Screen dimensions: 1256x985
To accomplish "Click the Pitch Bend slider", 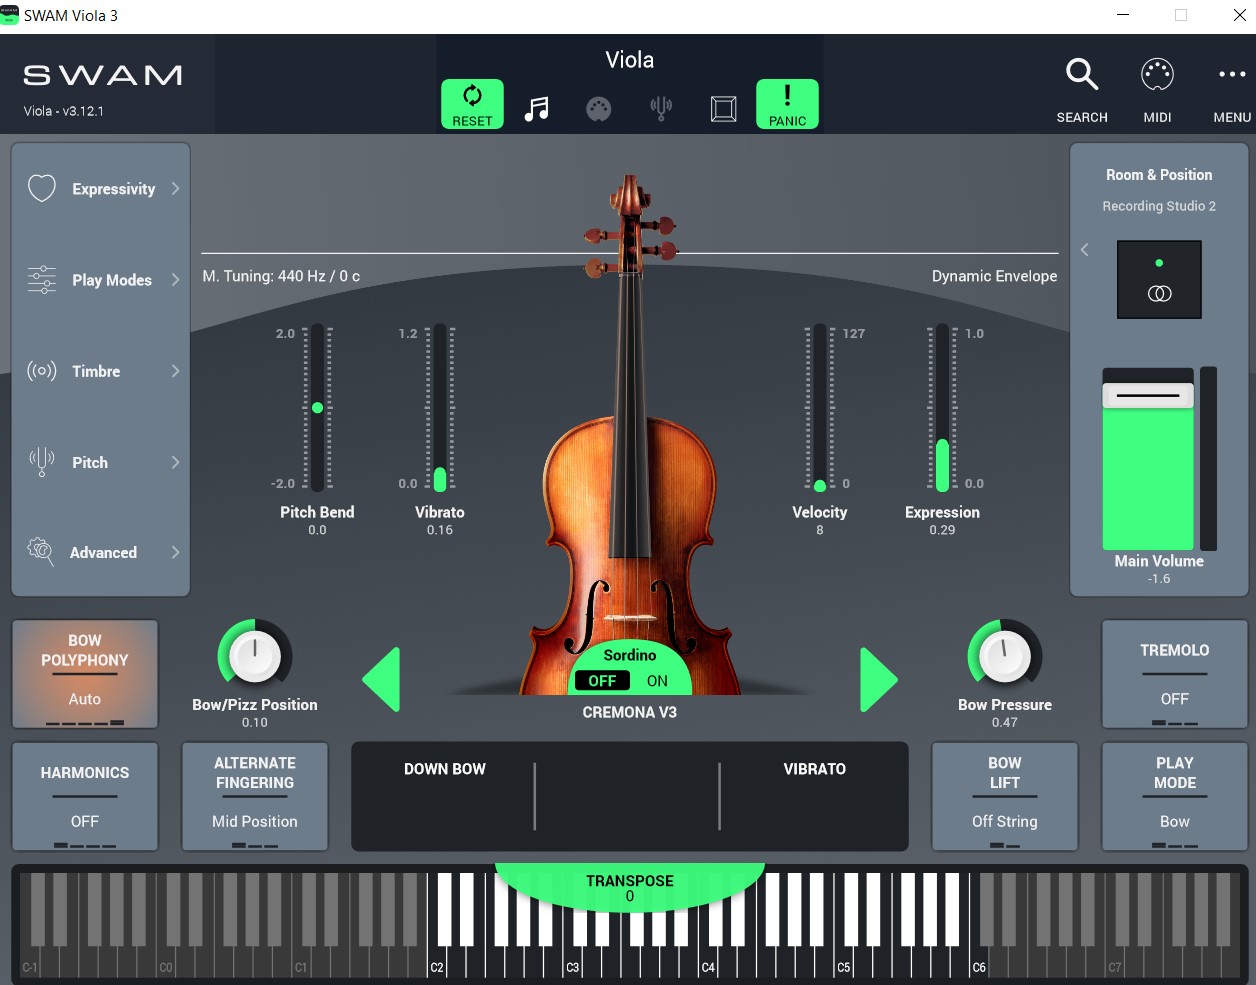I will click(x=317, y=407).
